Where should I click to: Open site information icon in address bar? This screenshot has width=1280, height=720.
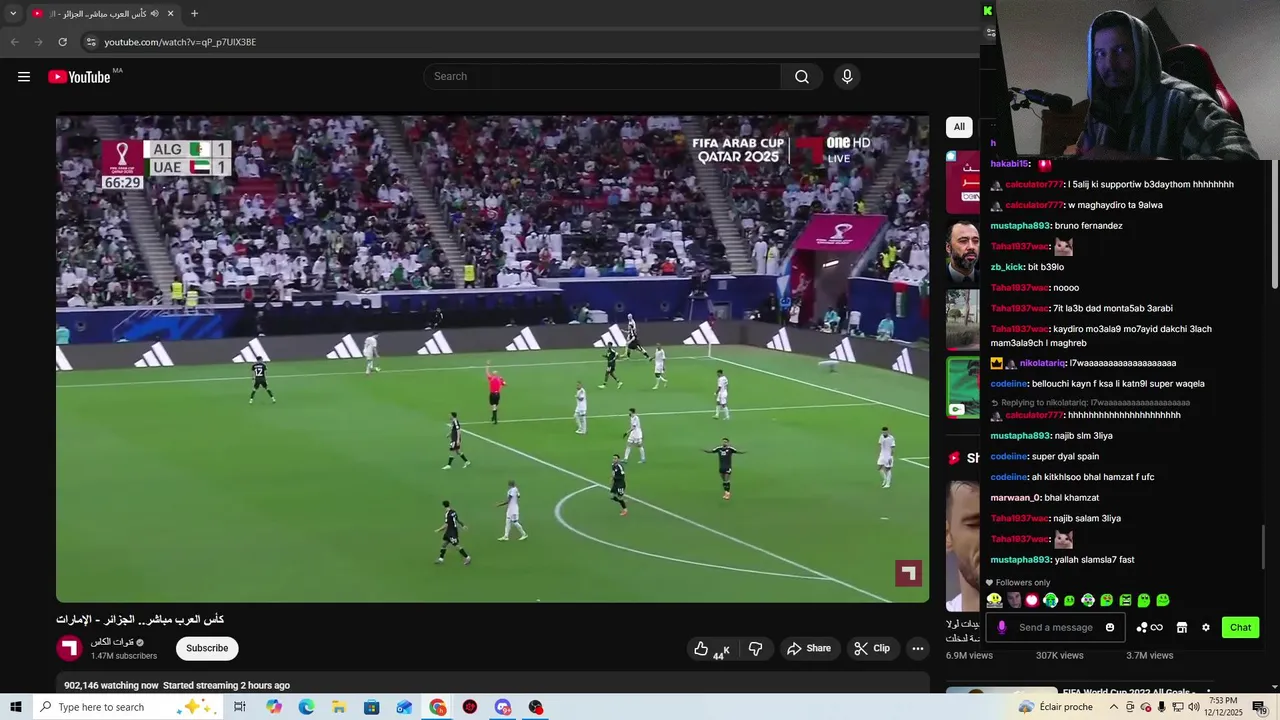tap(90, 42)
